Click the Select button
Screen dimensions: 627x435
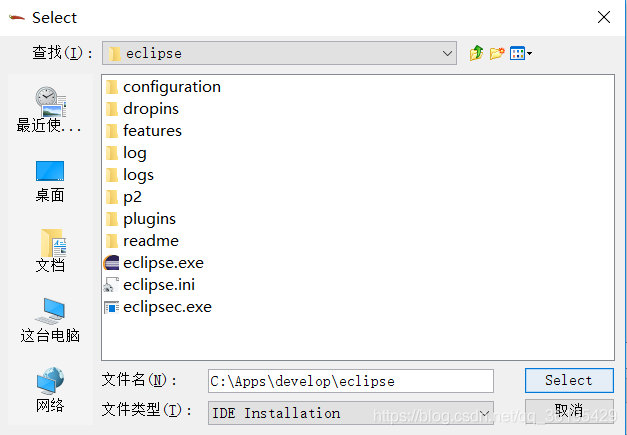click(569, 380)
